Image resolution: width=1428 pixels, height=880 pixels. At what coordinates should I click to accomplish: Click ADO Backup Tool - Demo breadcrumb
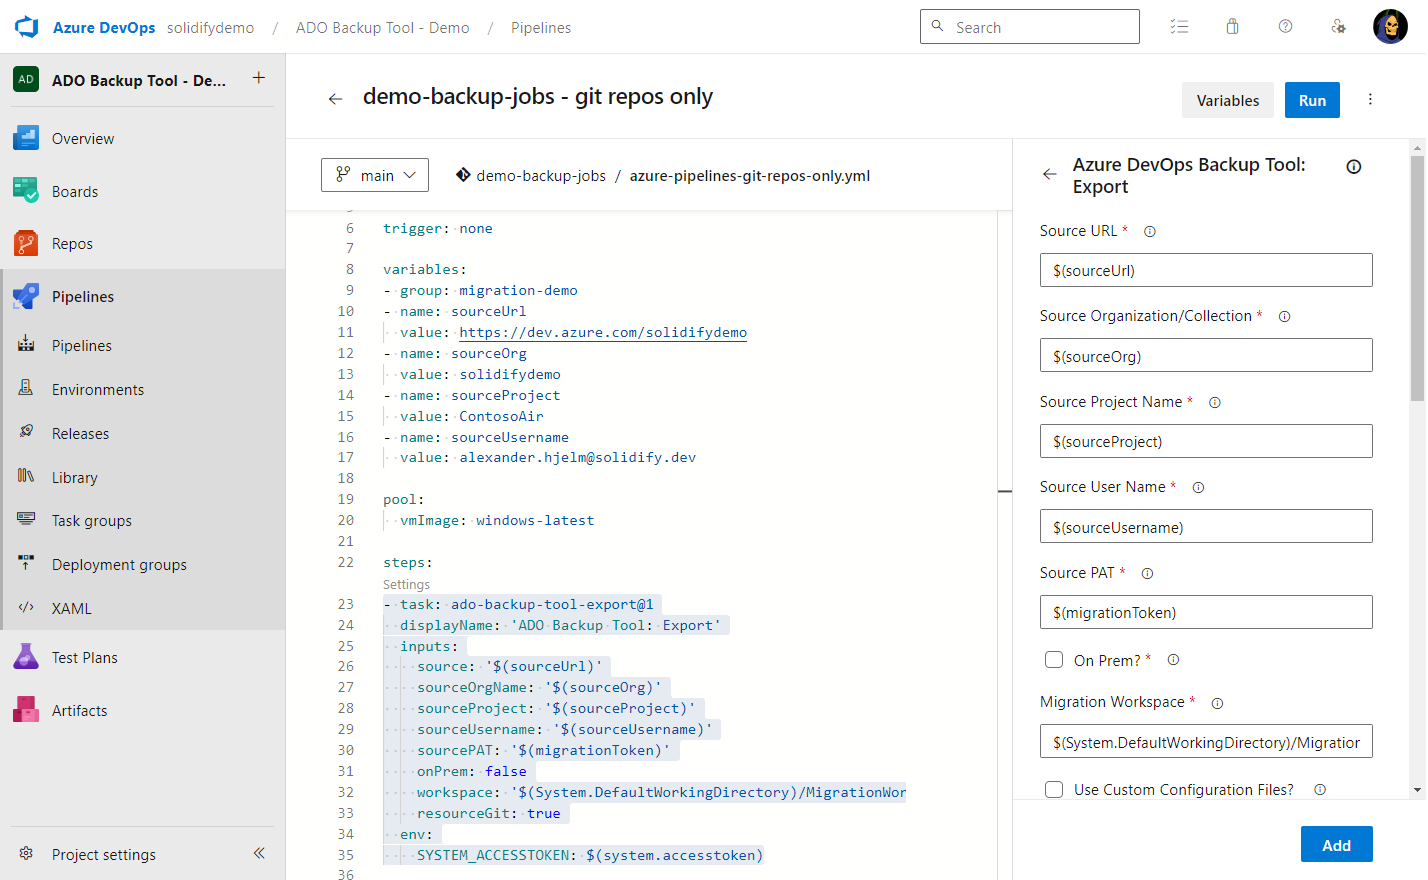point(382,27)
